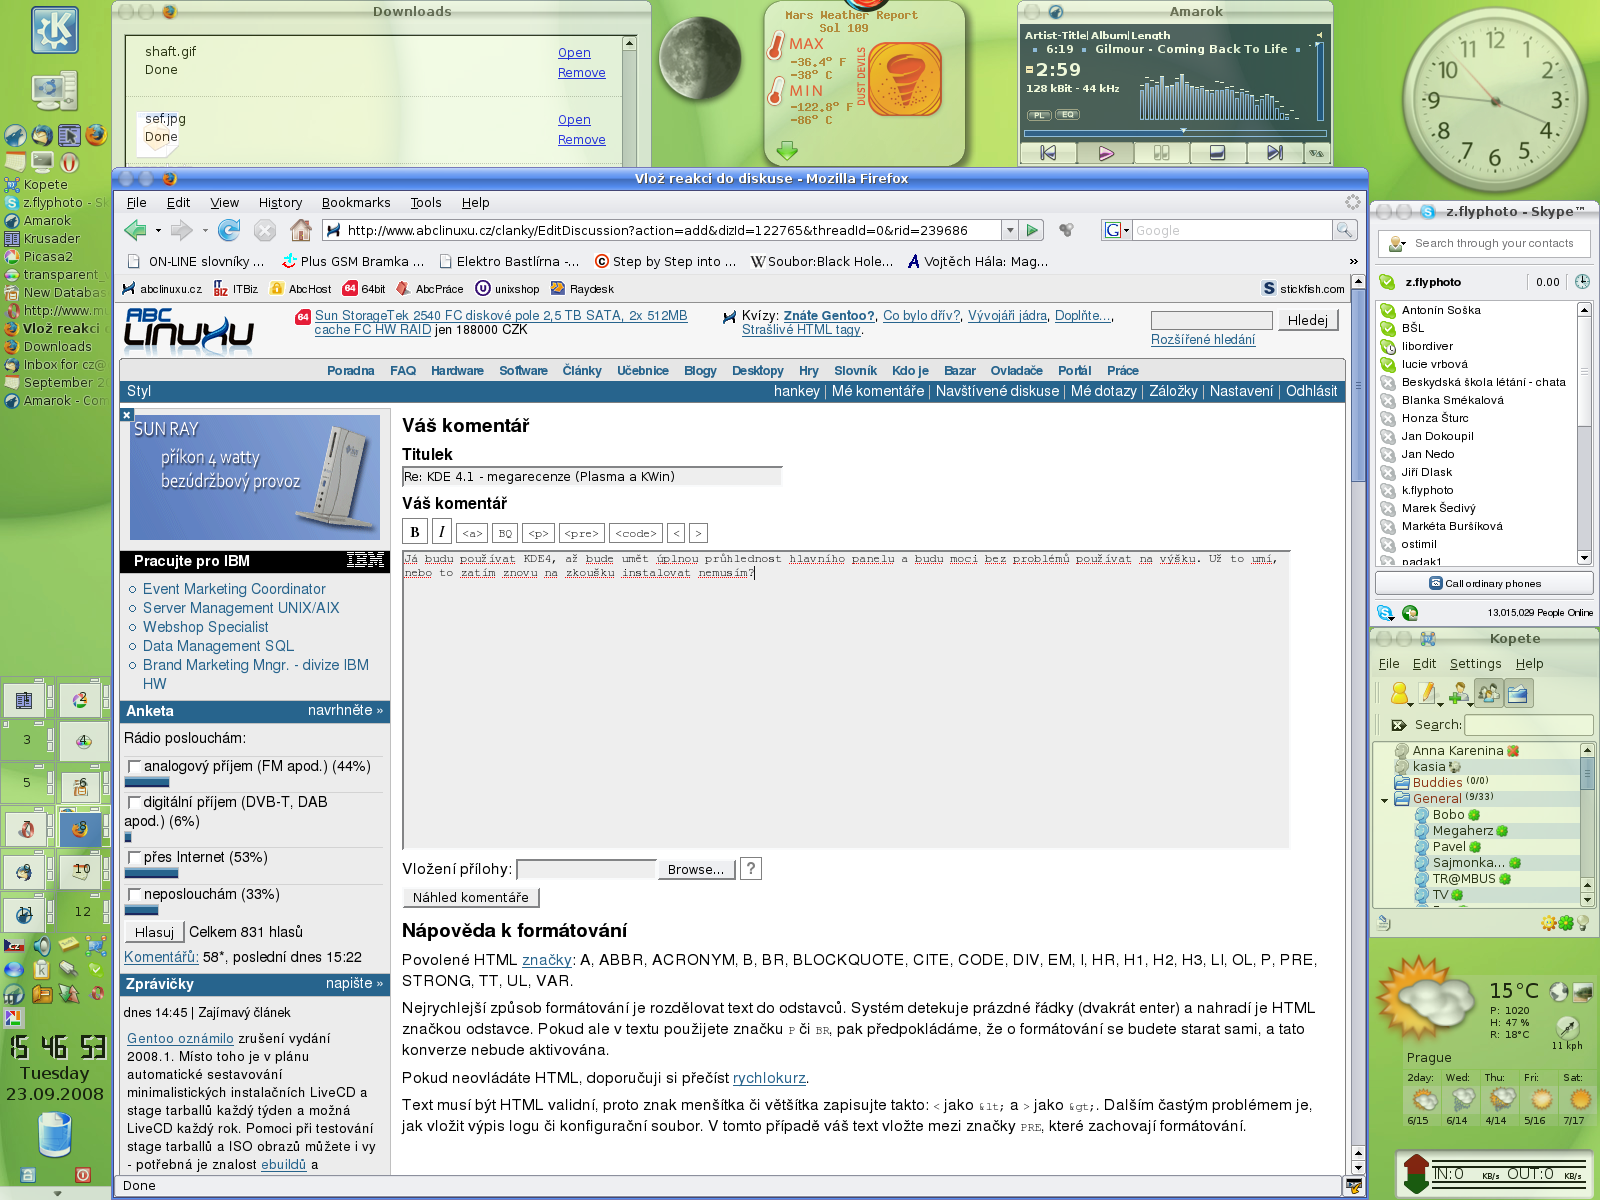Open Kopete status message pencil dropdown
Image resolution: width=1600 pixels, height=1200 pixels.
tap(1429, 693)
